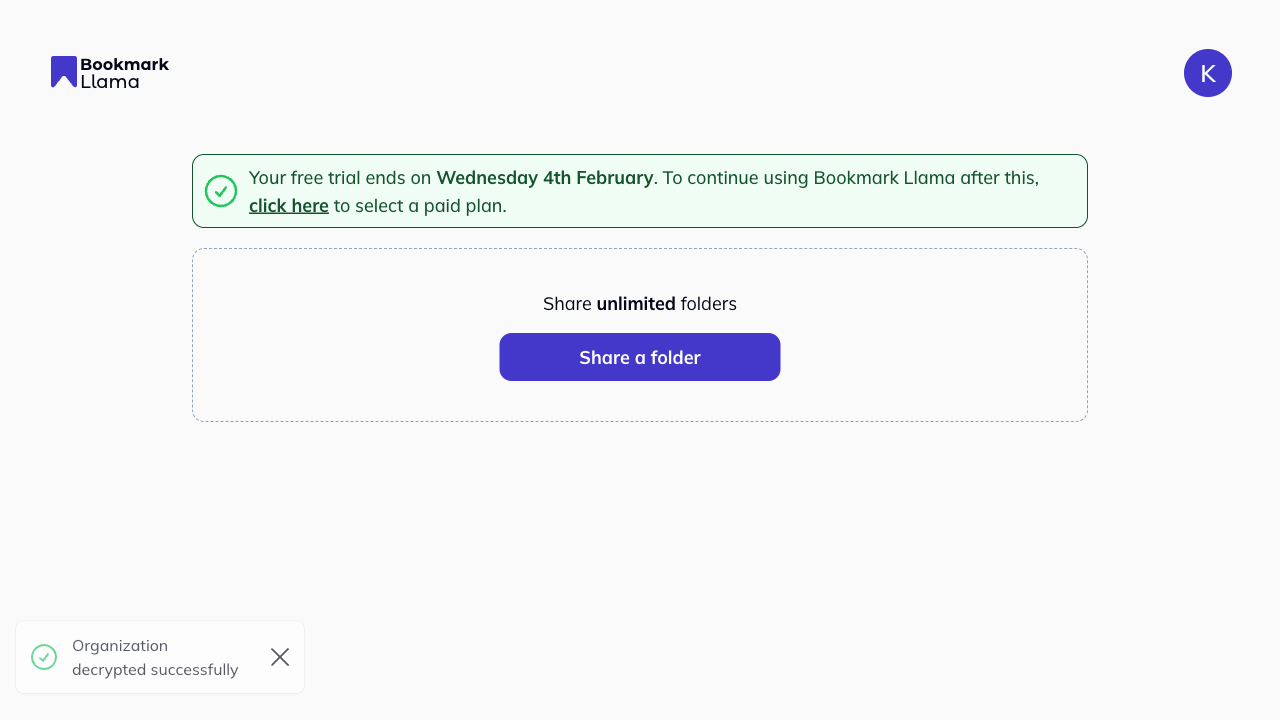Dismiss the "Organization decrypted successfully" toast
The image size is (1280, 720).
280,657
